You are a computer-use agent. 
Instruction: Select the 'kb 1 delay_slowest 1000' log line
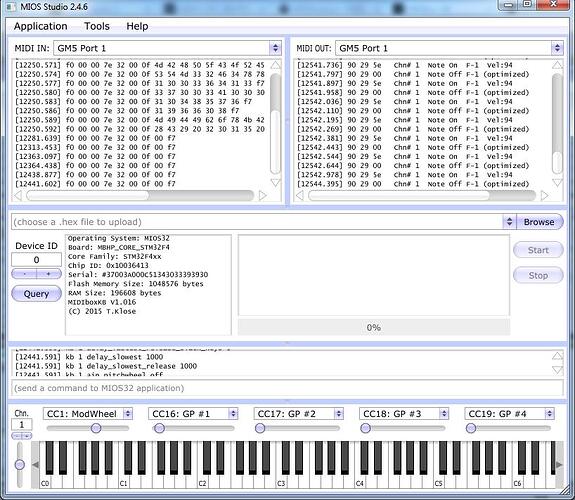click(x=89, y=357)
